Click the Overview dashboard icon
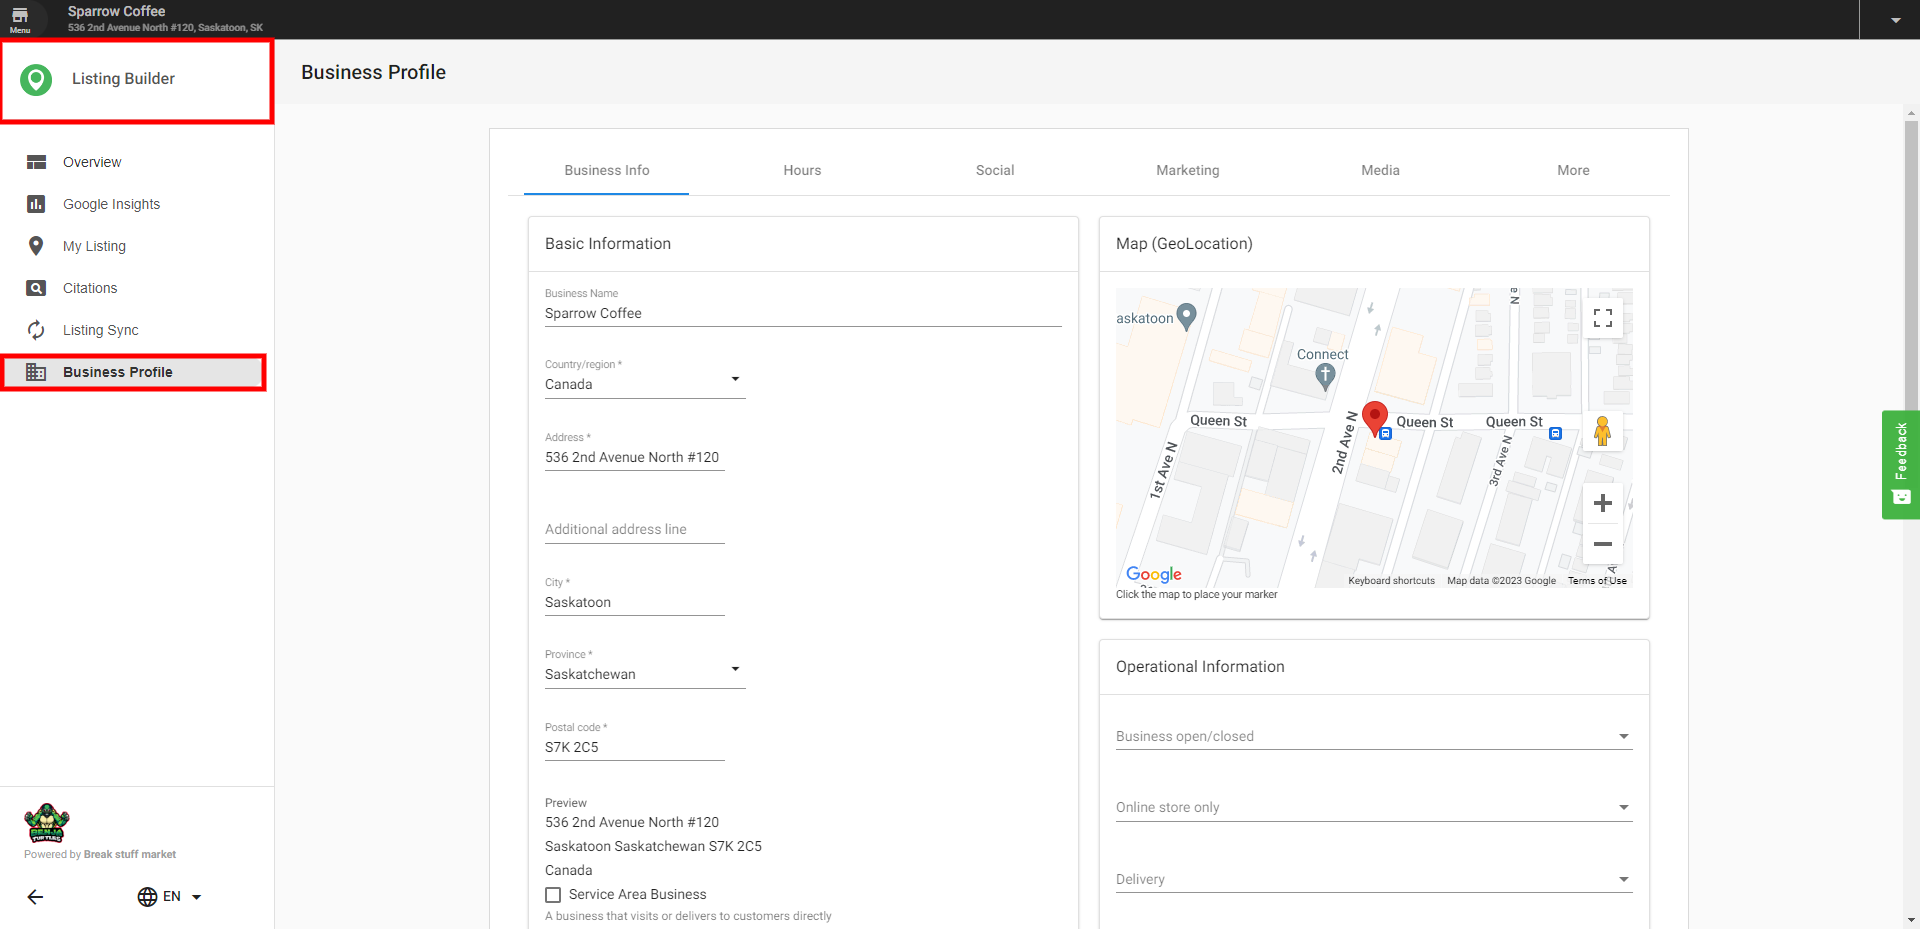The width and height of the screenshot is (1920, 929). point(36,162)
